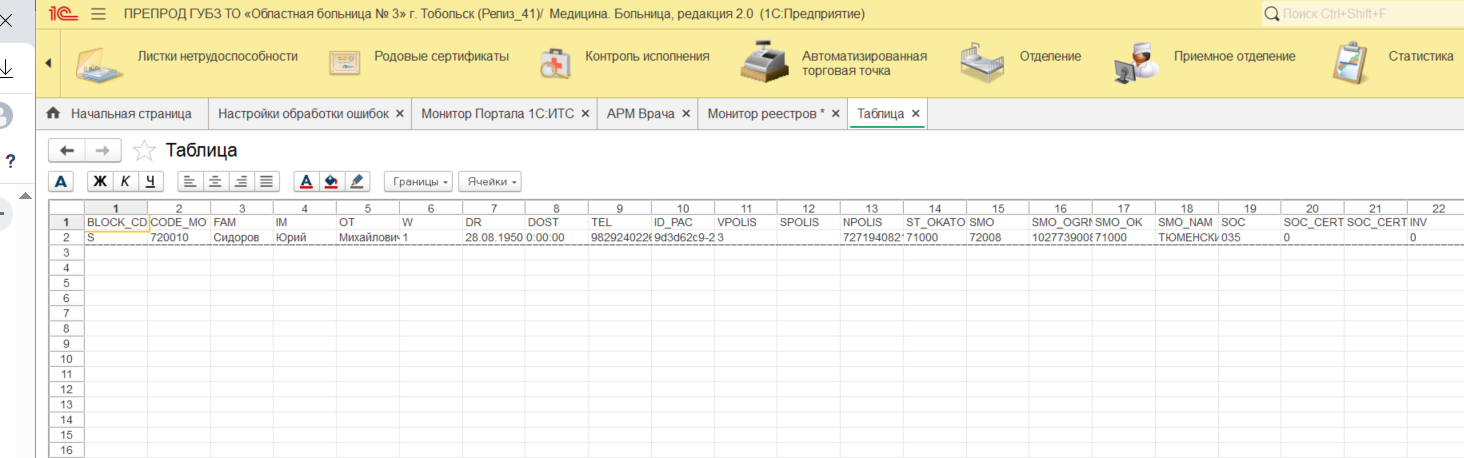
Task: Open the Границы dropdown
Action: (418, 182)
